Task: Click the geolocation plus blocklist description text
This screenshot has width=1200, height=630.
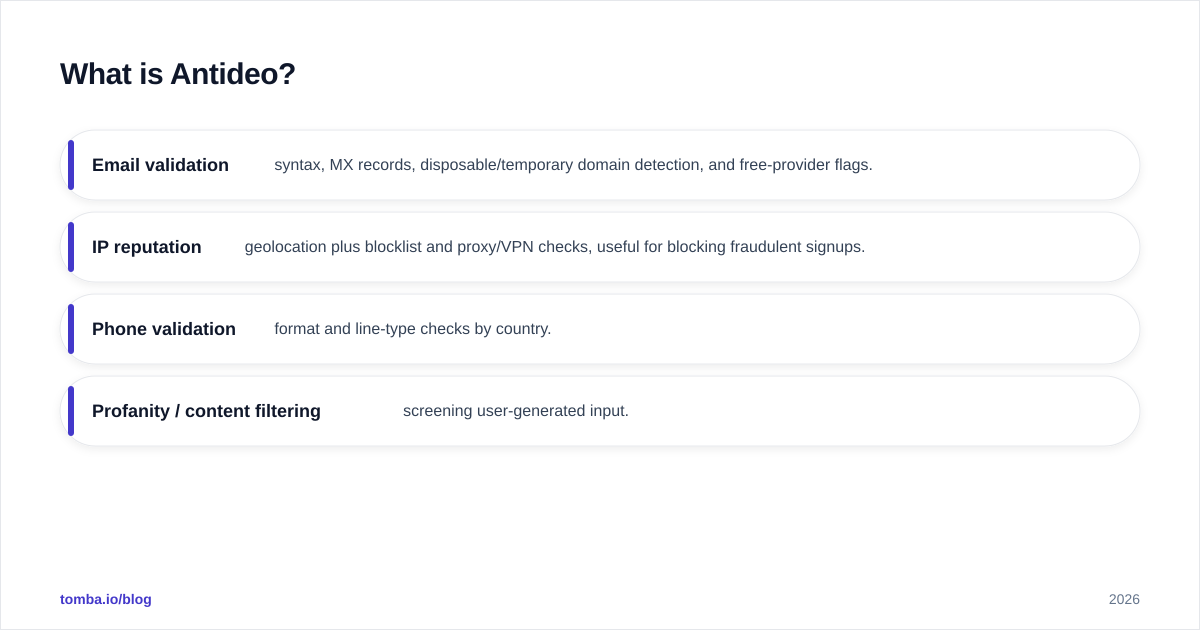Action: click(555, 247)
